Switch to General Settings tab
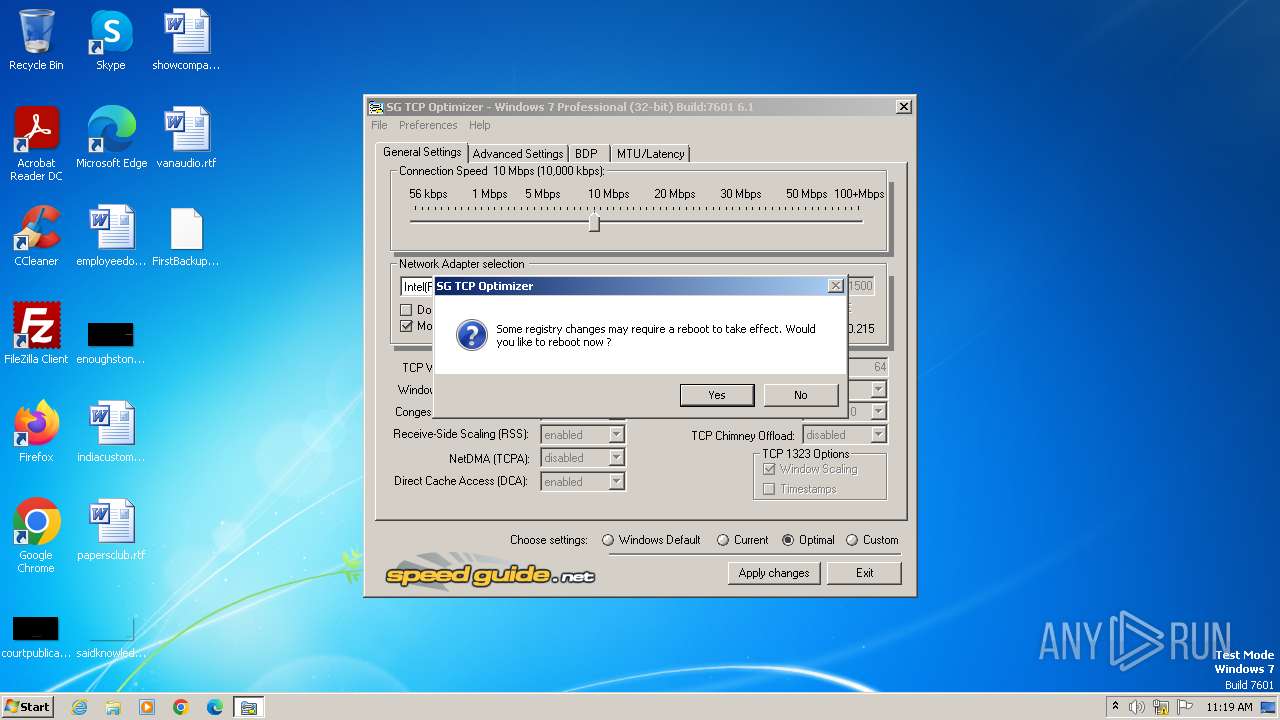Screen dimensions: 1280x720 coord(422,152)
